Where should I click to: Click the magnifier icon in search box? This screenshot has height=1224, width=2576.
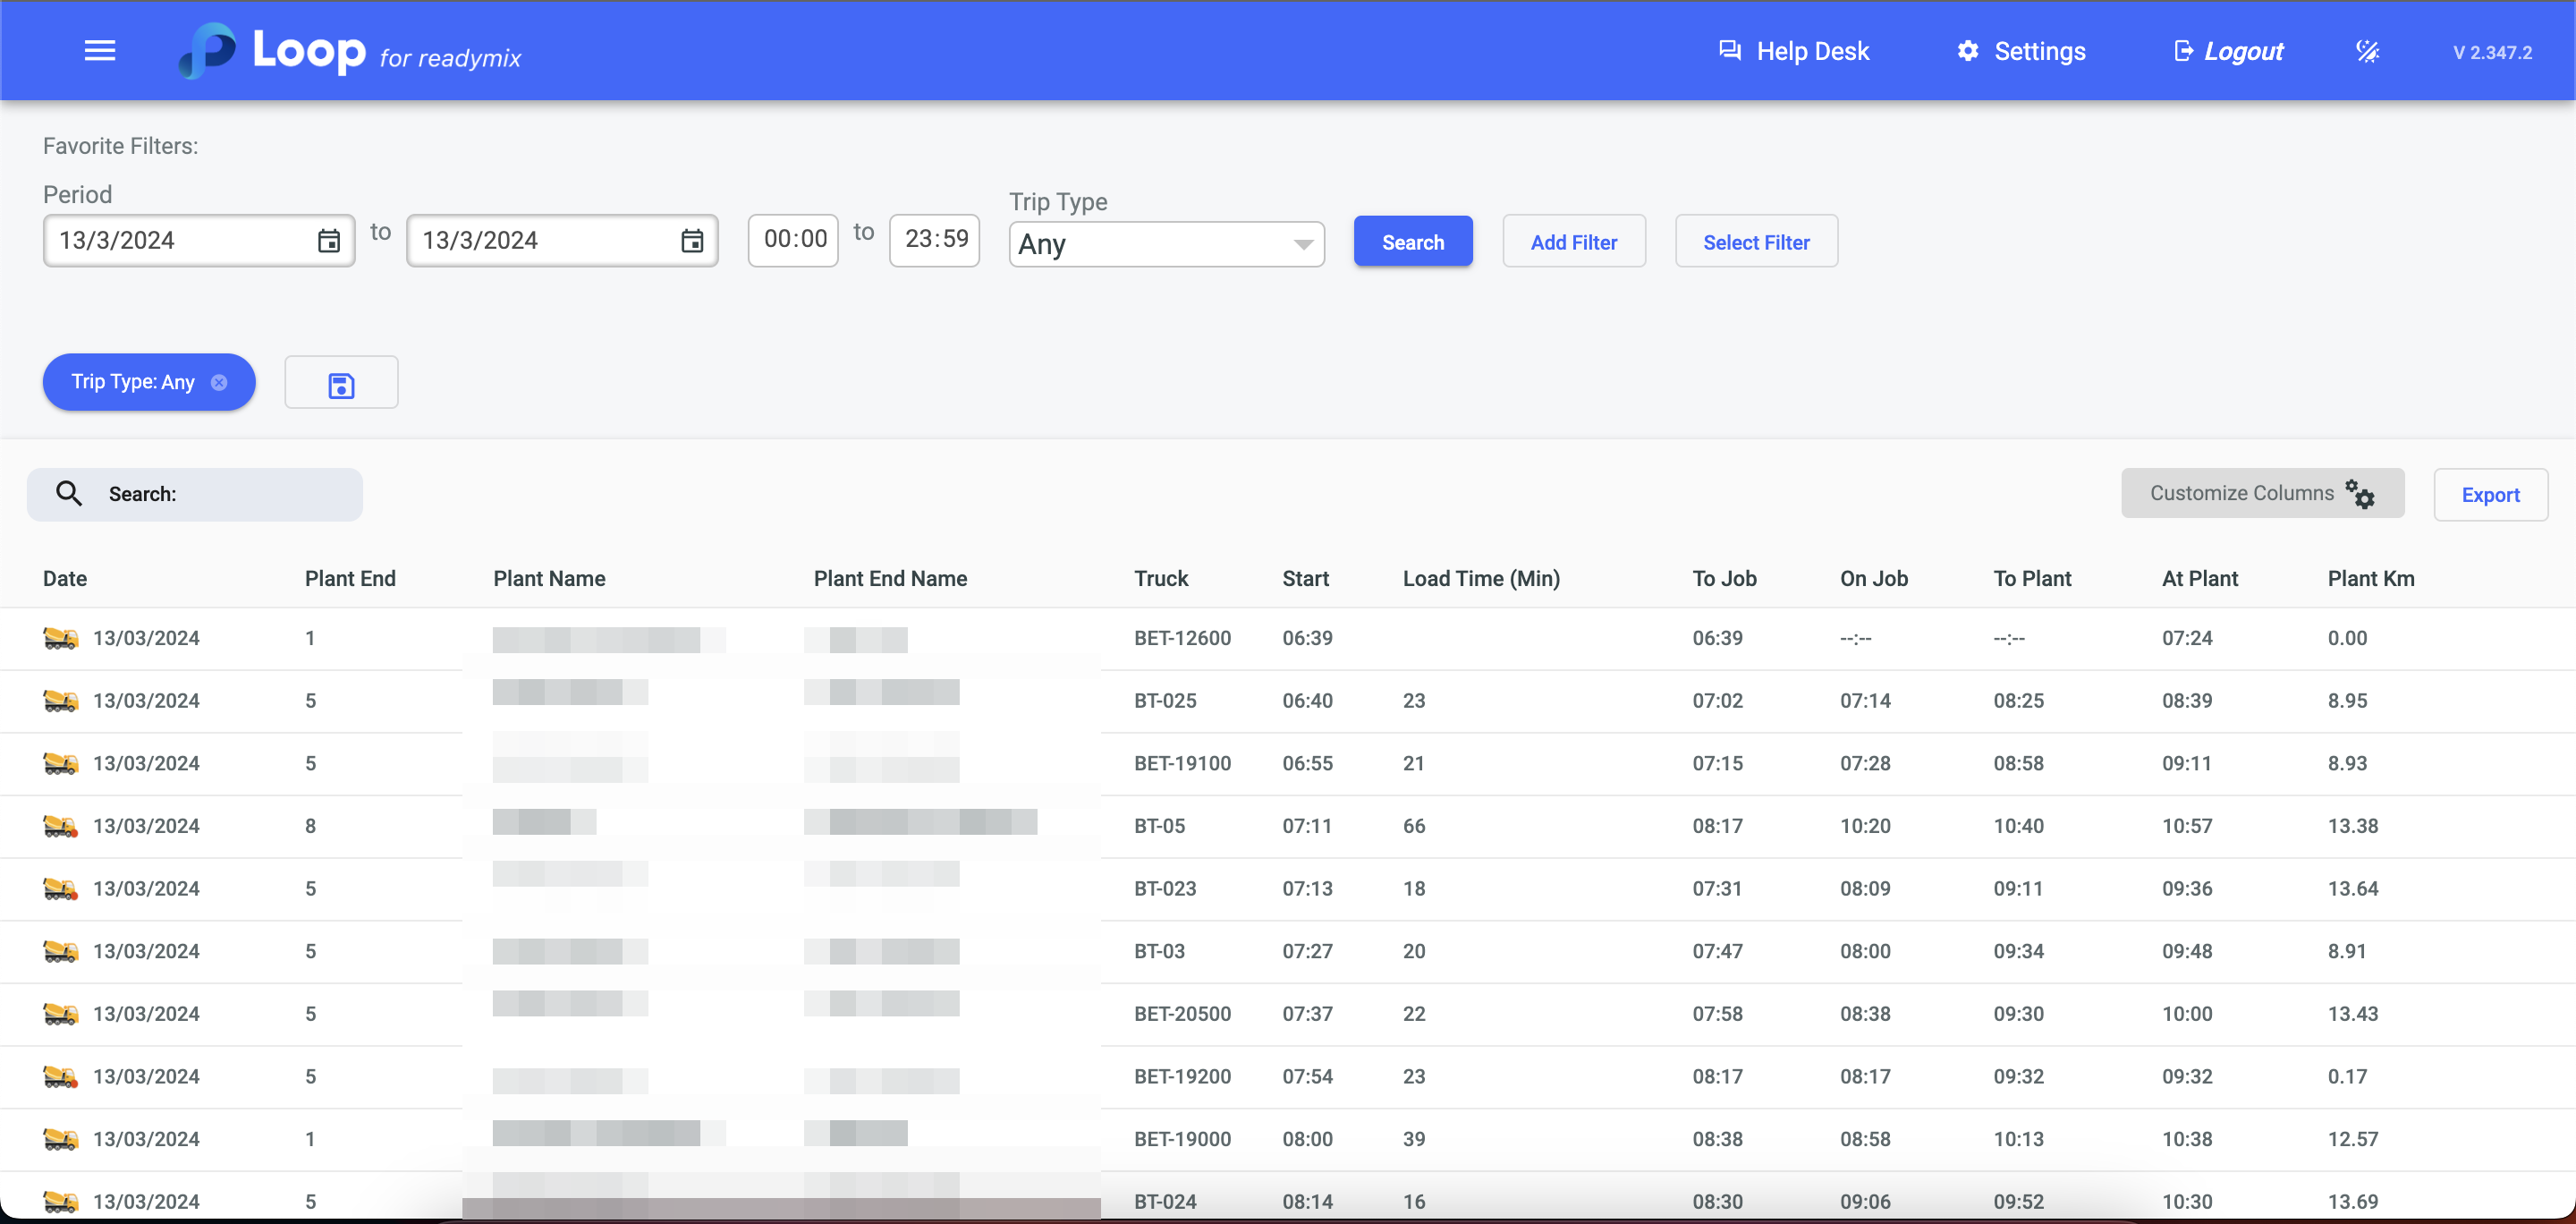[69, 494]
